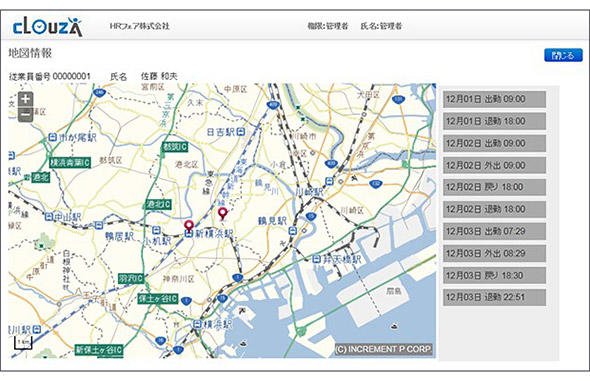Select the 12月01日 出勤 09:00 entry
This screenshot has width=590, height=381.
[x=494, y=99]
